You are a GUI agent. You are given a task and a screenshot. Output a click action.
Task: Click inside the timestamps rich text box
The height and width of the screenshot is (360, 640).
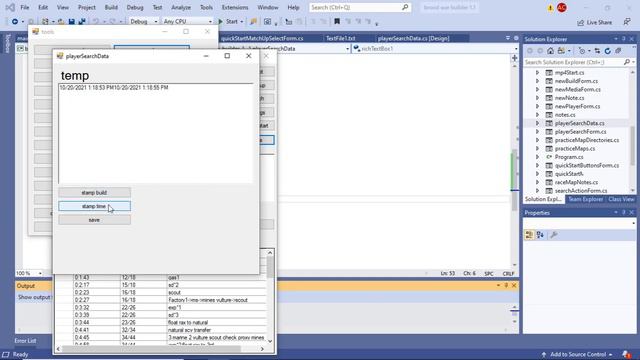[156, 133]
